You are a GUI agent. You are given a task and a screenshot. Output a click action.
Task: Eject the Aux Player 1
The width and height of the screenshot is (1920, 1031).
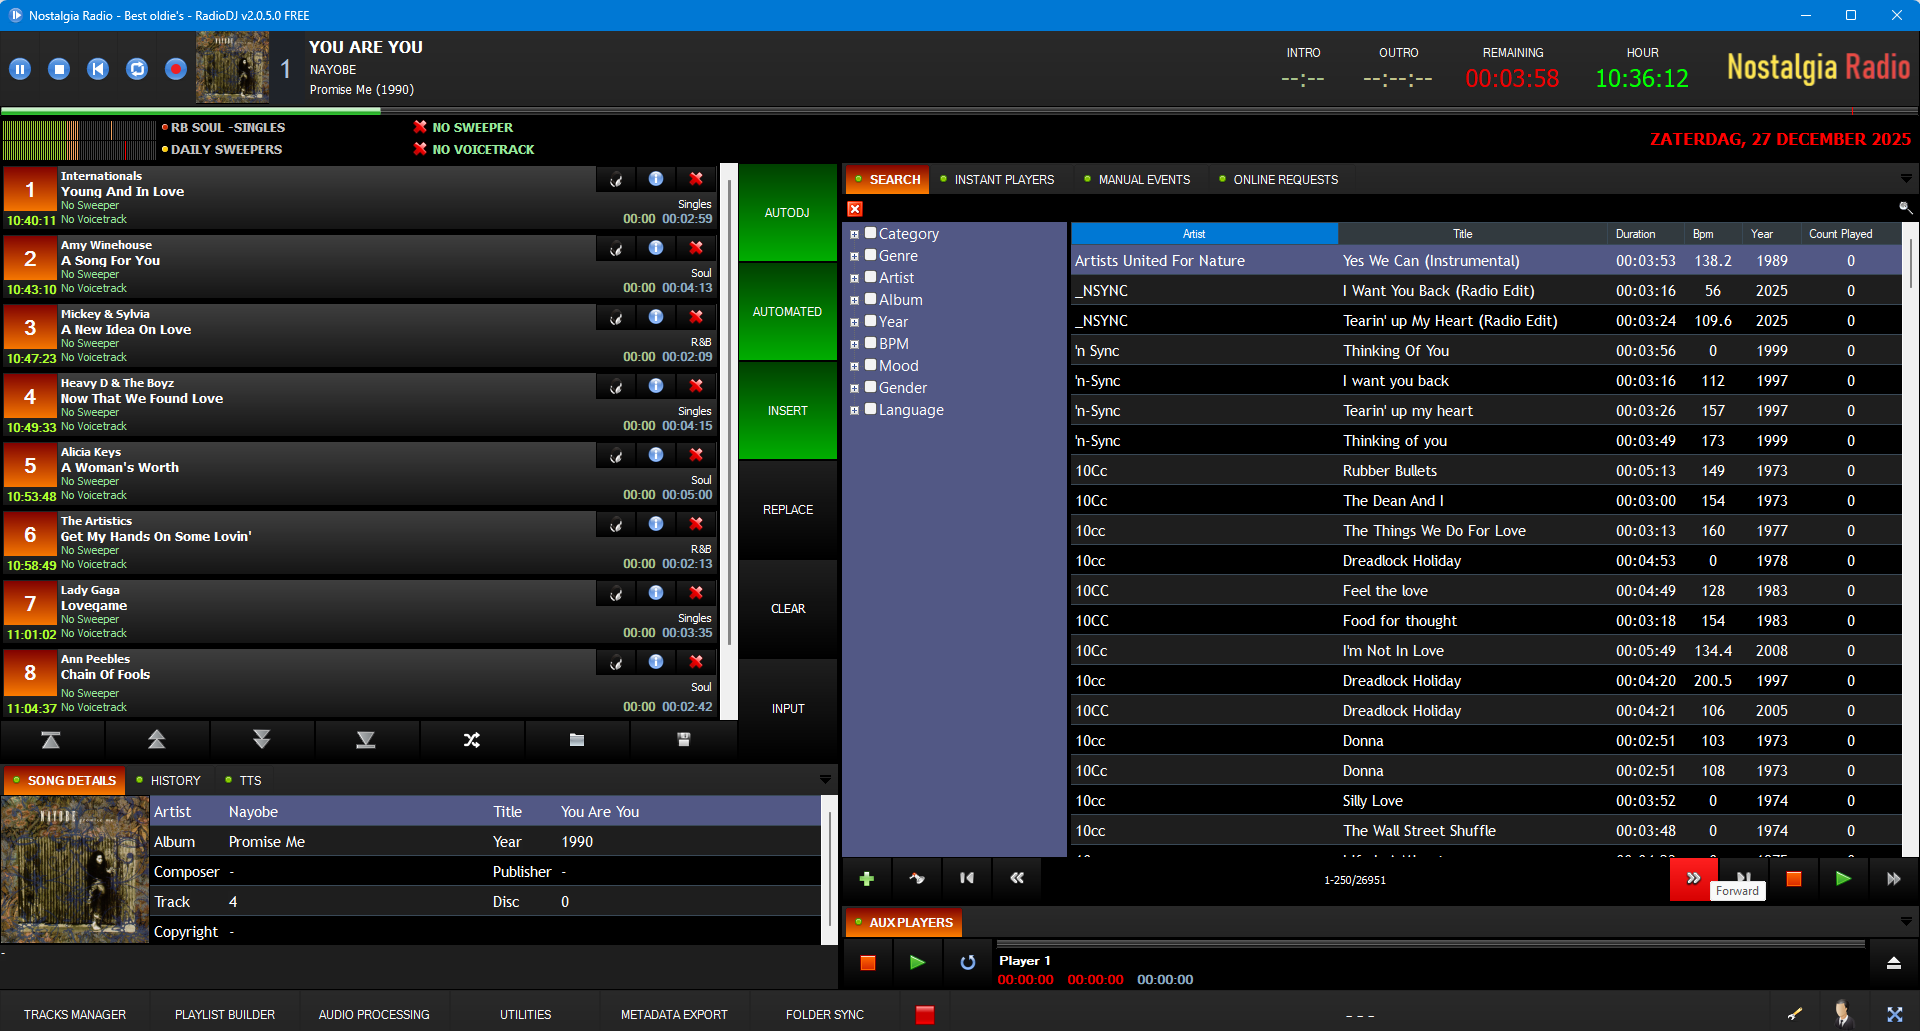(1893, 963)
